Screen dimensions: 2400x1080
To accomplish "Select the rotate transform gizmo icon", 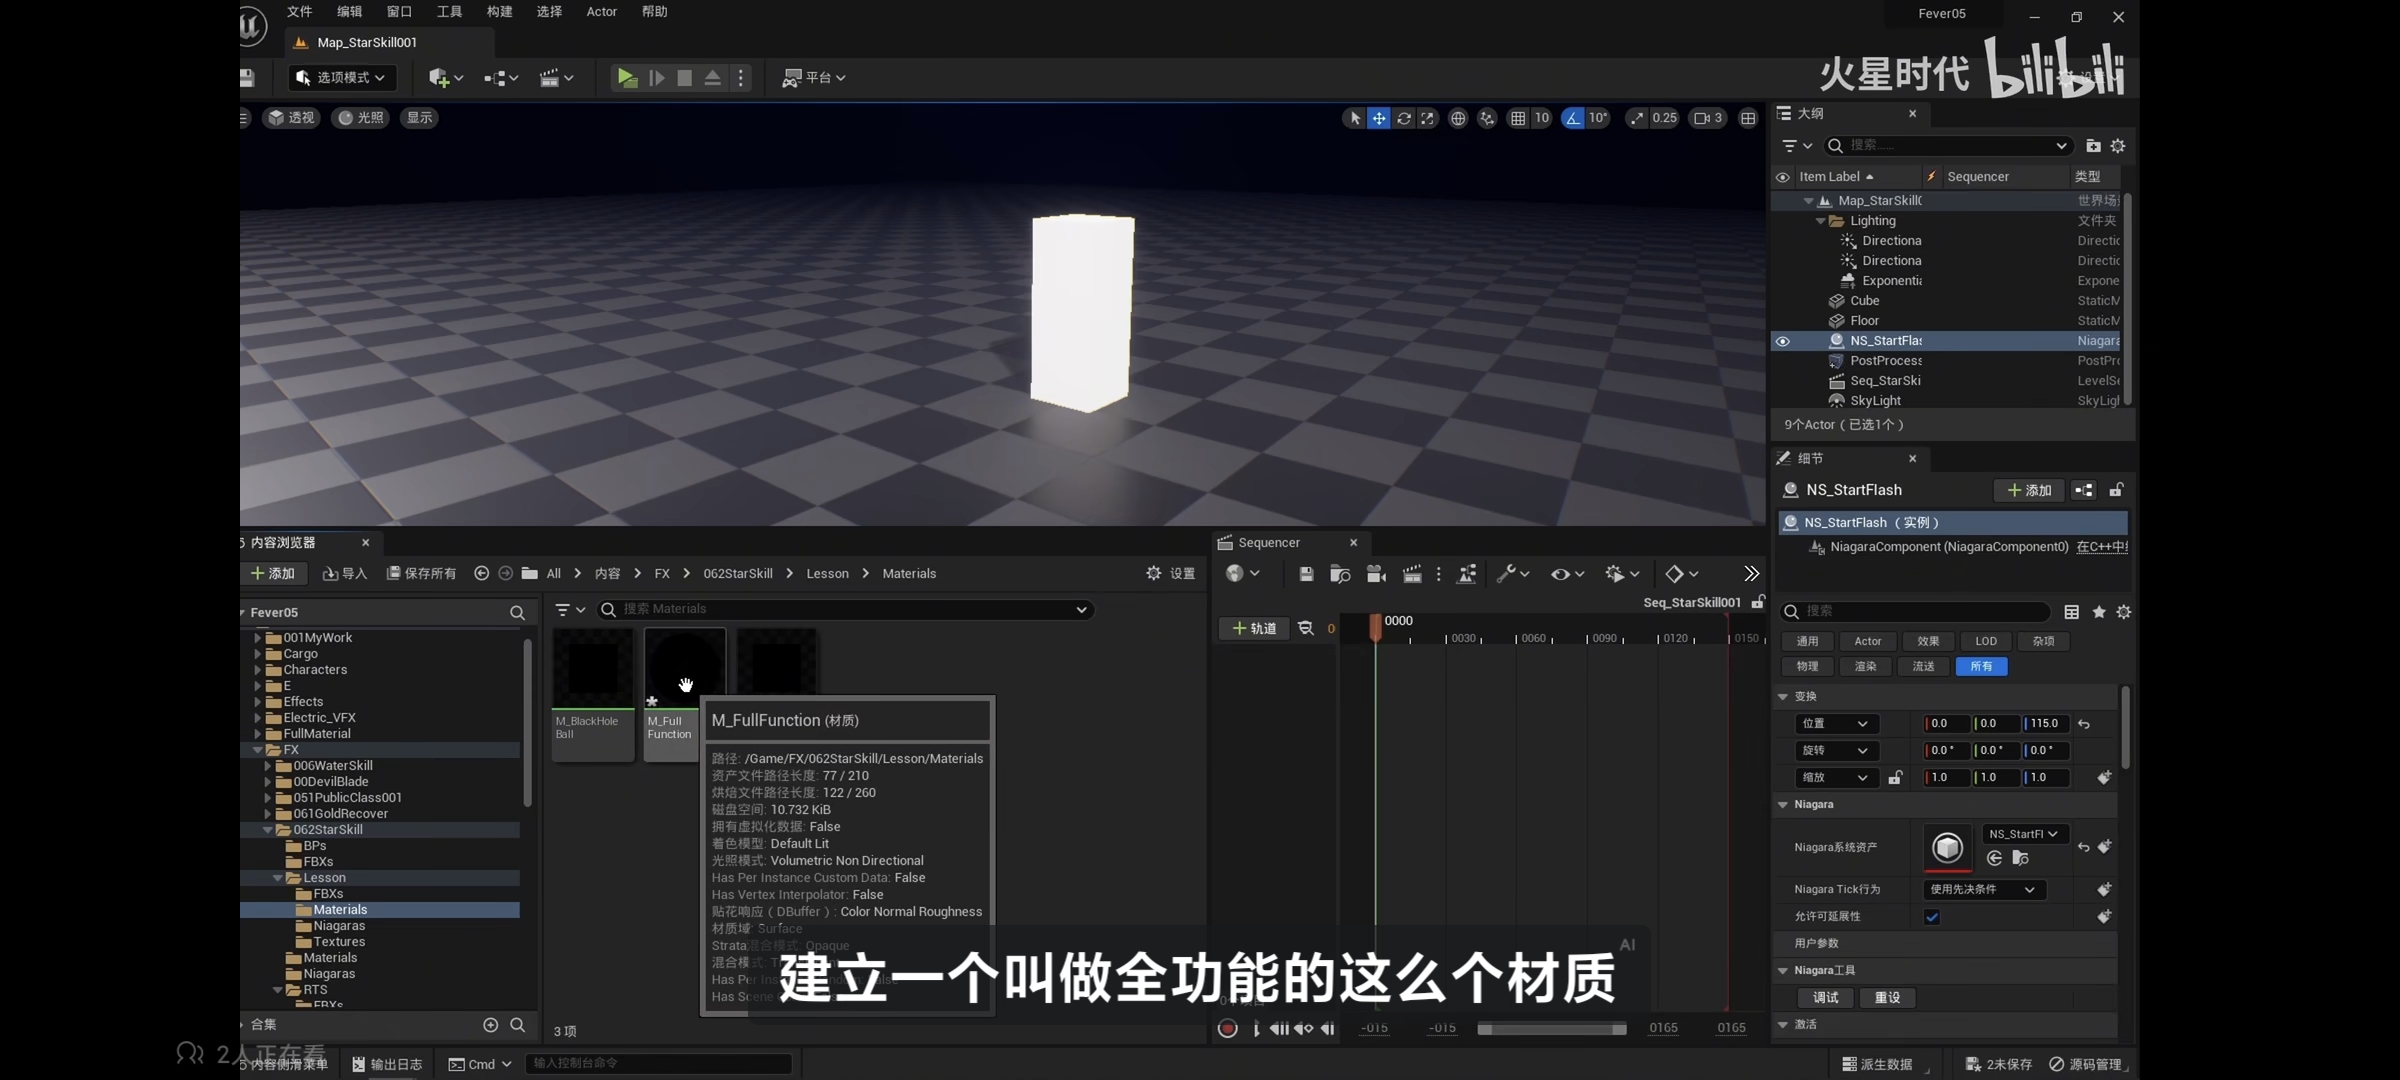I will coord(1404,118).
